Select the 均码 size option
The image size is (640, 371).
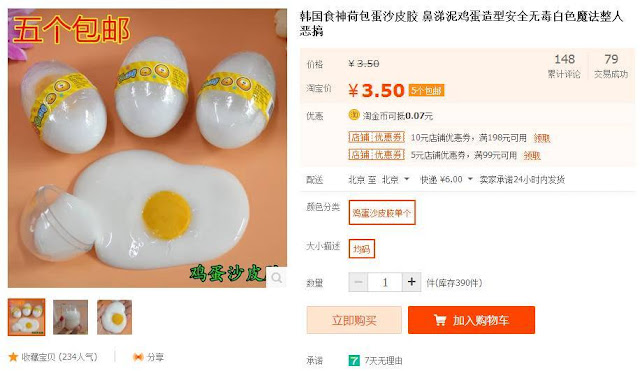362,249
